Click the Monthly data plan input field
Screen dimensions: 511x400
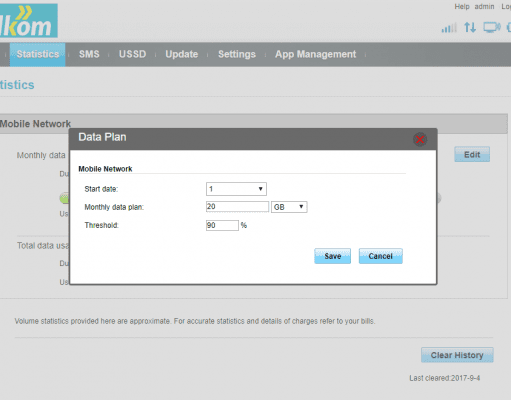[237, 207]
